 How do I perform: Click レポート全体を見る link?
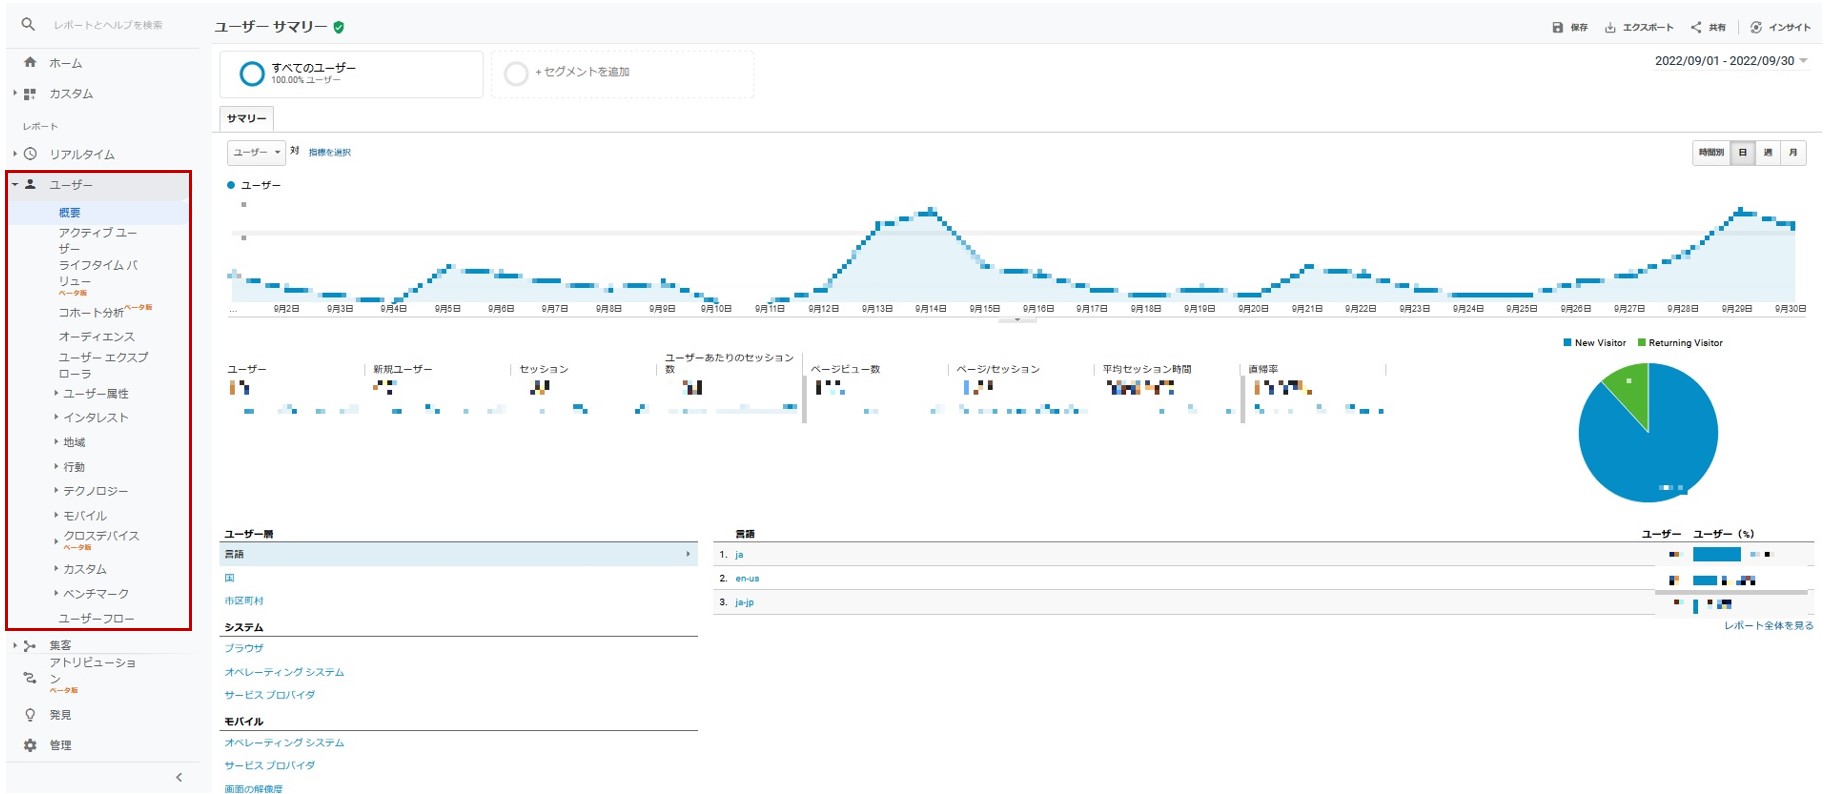(1768, 626)
